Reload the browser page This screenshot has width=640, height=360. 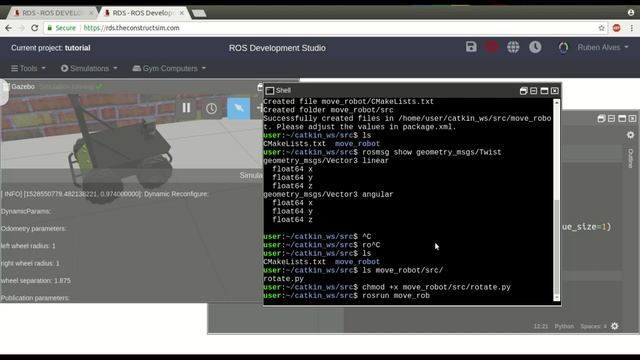(35, 28)
